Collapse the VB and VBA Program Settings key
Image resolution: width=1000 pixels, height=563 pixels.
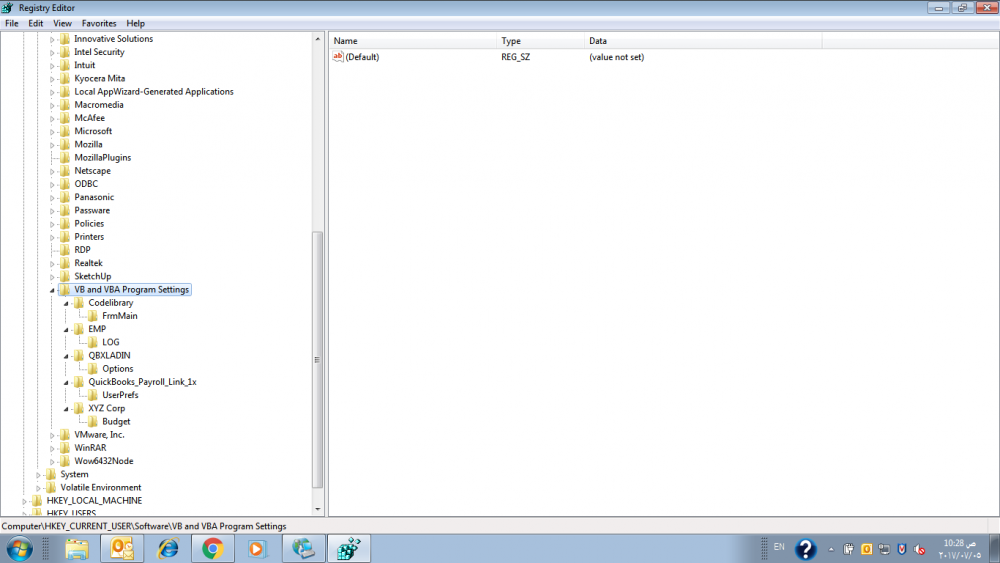pos(52,290)
